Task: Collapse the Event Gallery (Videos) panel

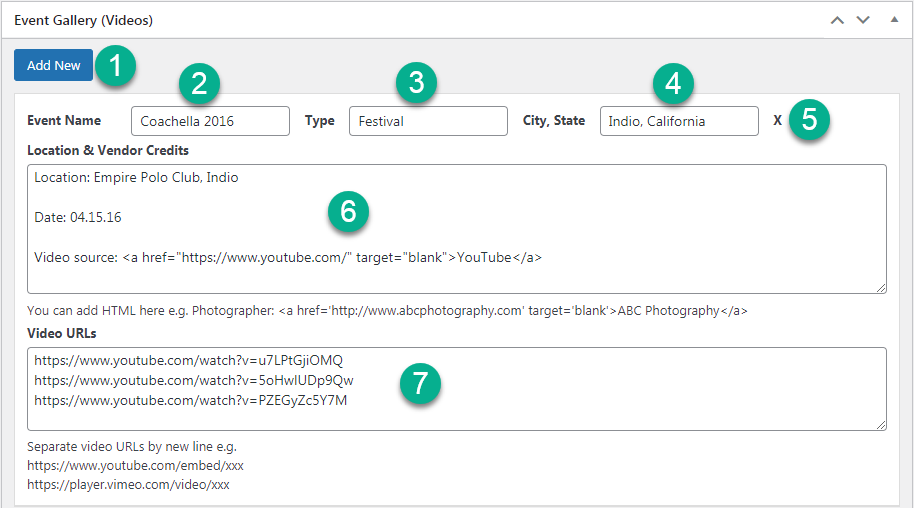Action: [894, 19]
